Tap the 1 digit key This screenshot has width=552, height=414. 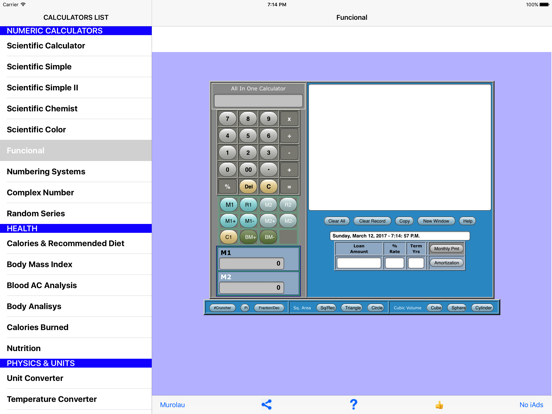click(227, 152)
